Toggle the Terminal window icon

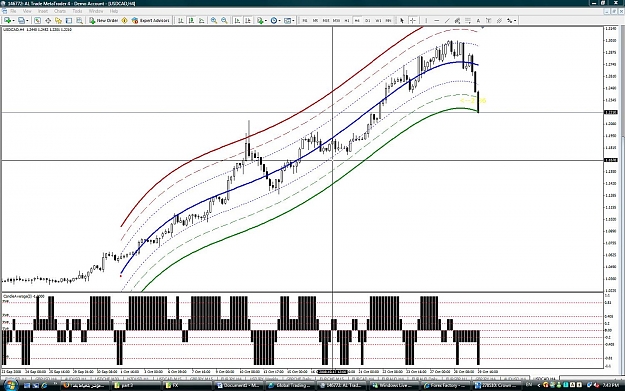click(x=69, y=20)
